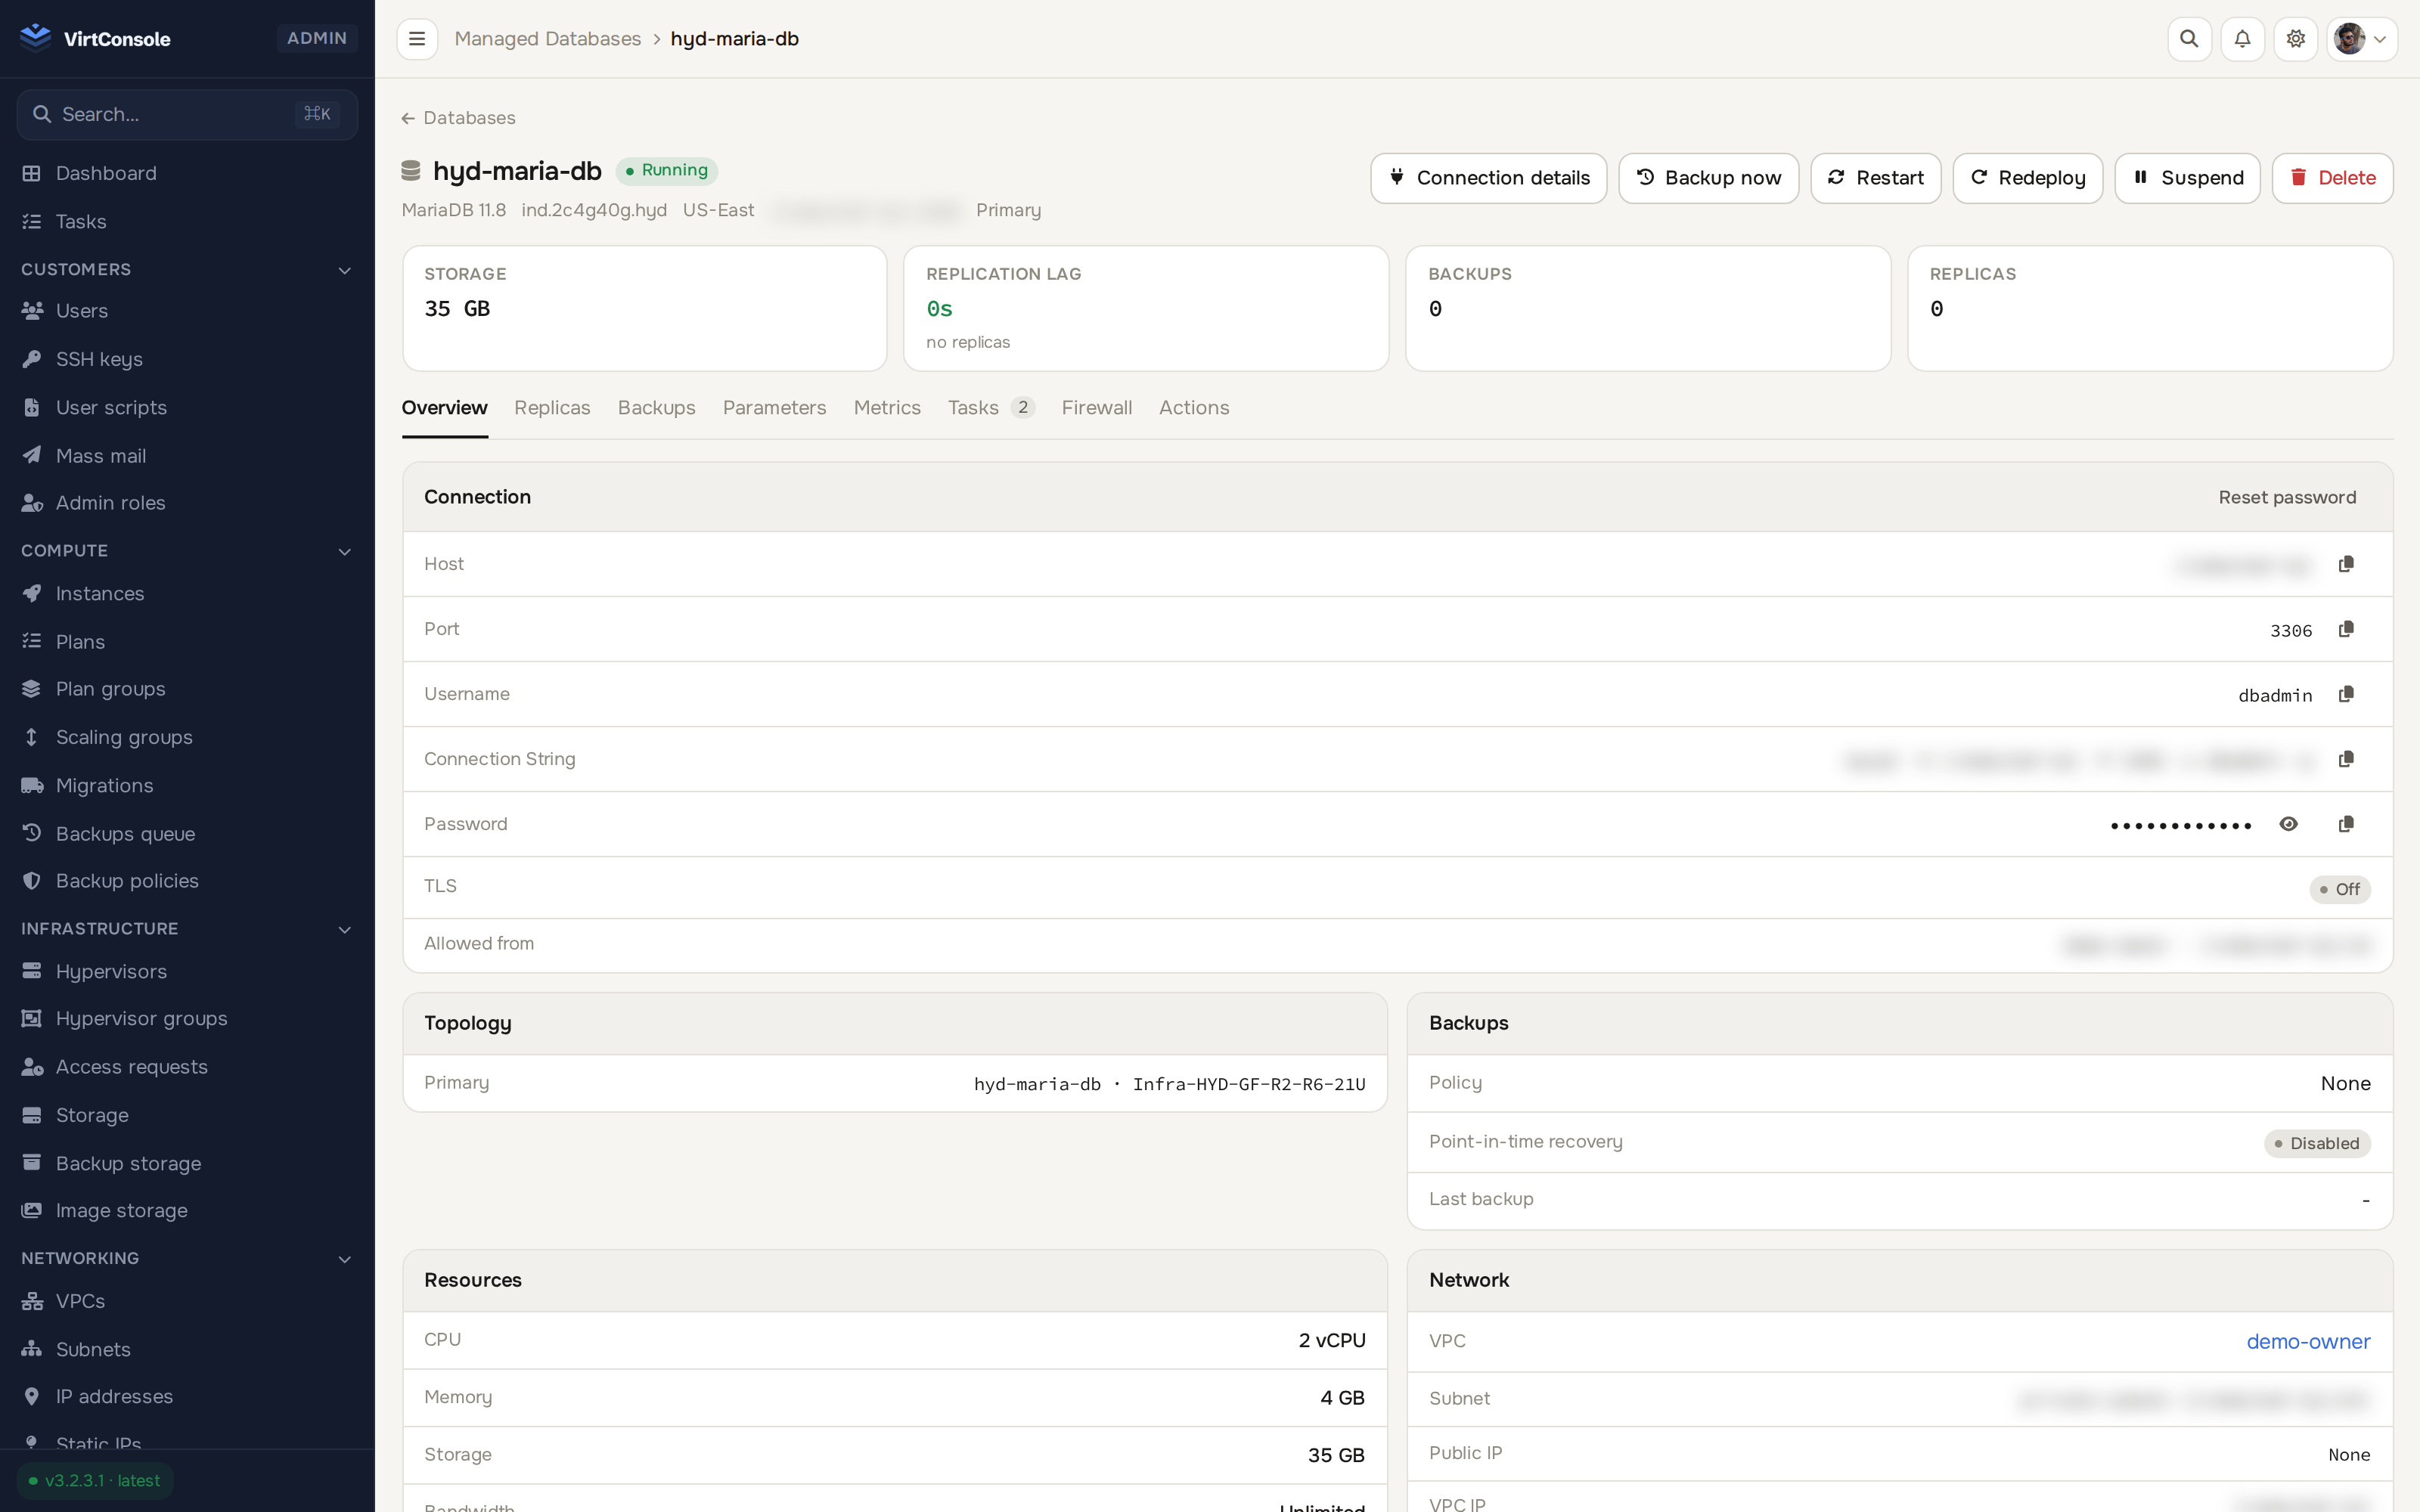The width and height of the screenshot is (2420, 1512).
Task: Open the notifications bell
Action: point(2243,39)
